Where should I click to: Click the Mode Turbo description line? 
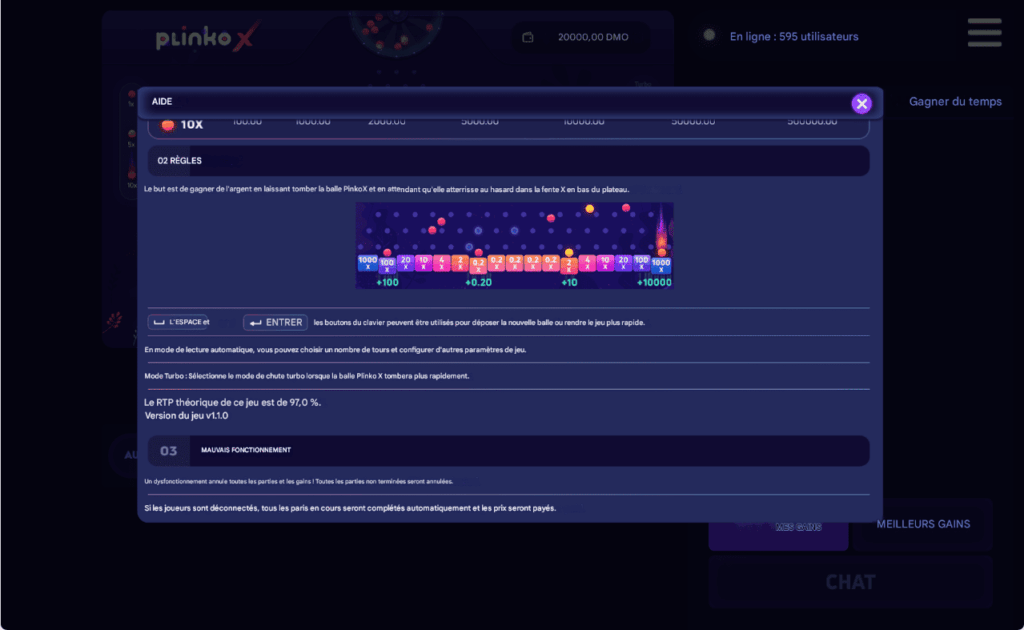[306, 376]
